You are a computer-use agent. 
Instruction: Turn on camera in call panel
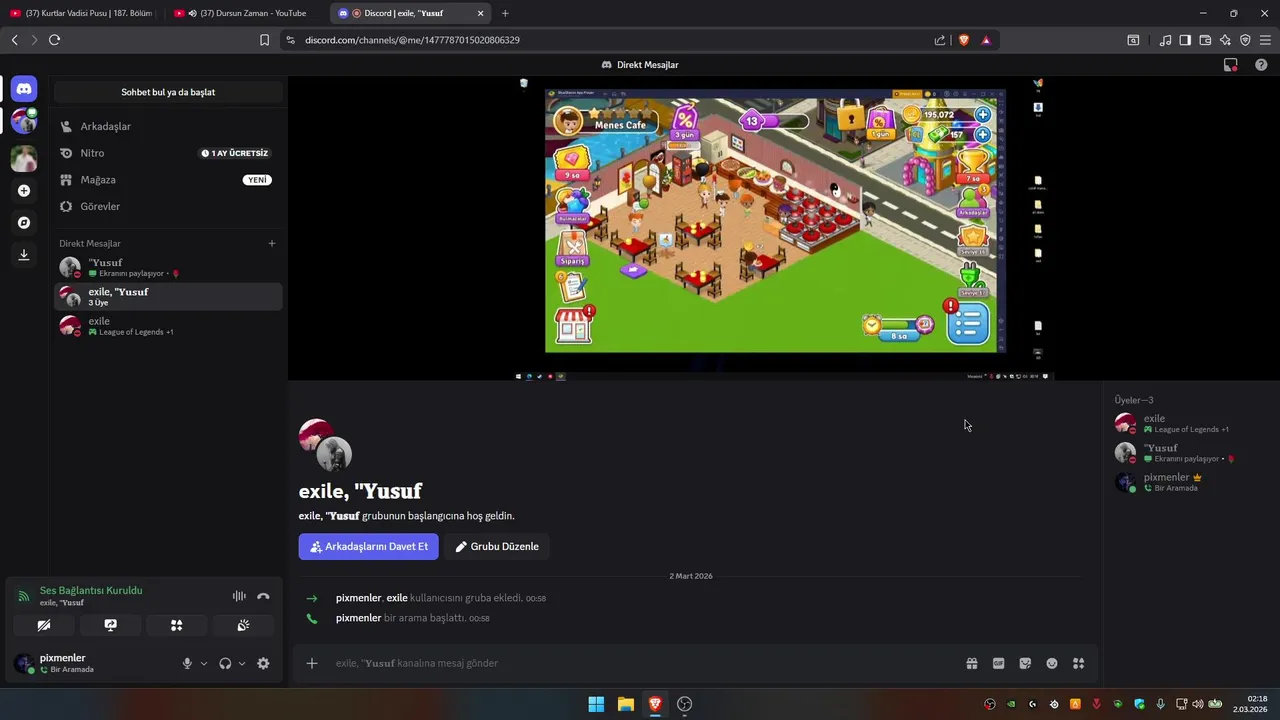pos(44,625)
